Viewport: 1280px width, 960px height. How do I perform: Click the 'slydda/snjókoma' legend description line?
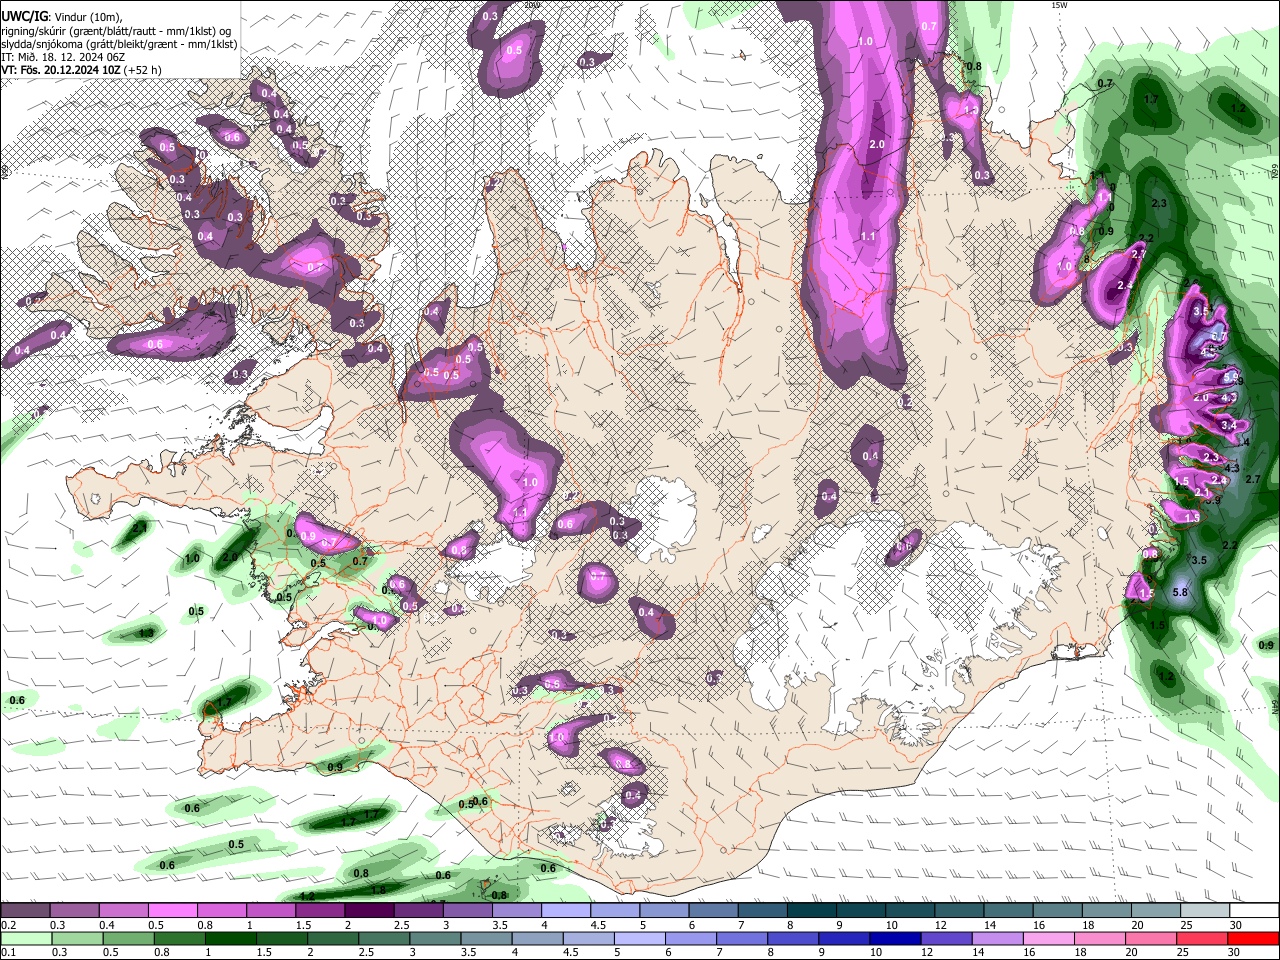118,43
